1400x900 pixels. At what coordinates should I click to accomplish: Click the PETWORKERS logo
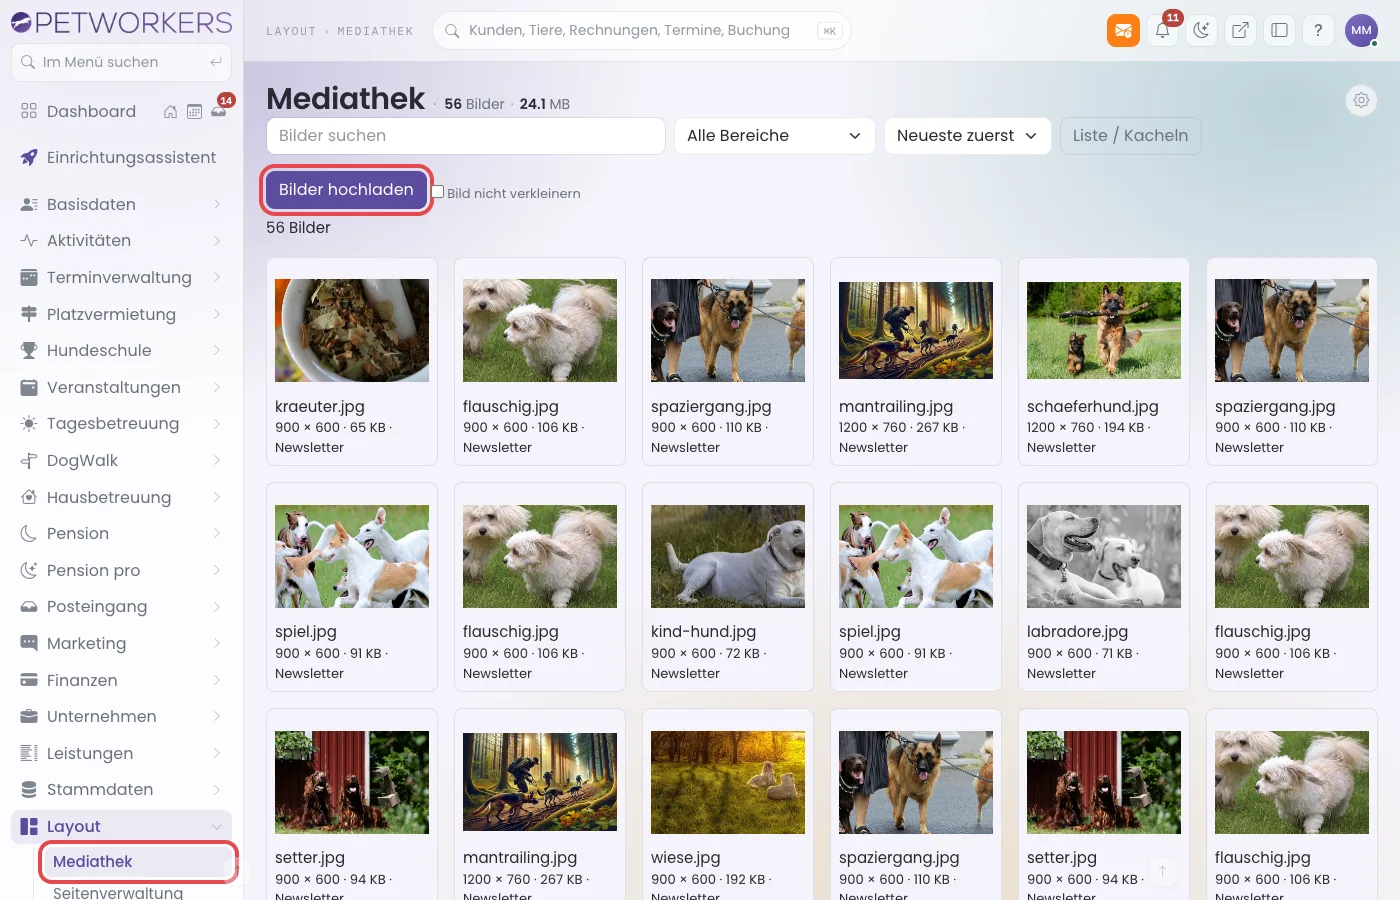pos(121,22)
